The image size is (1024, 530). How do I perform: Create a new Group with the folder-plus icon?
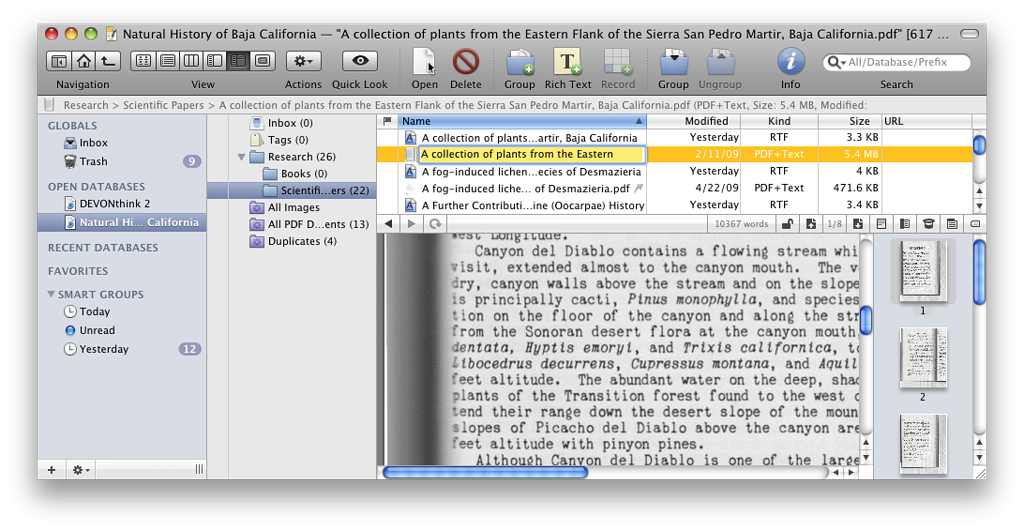520,62
